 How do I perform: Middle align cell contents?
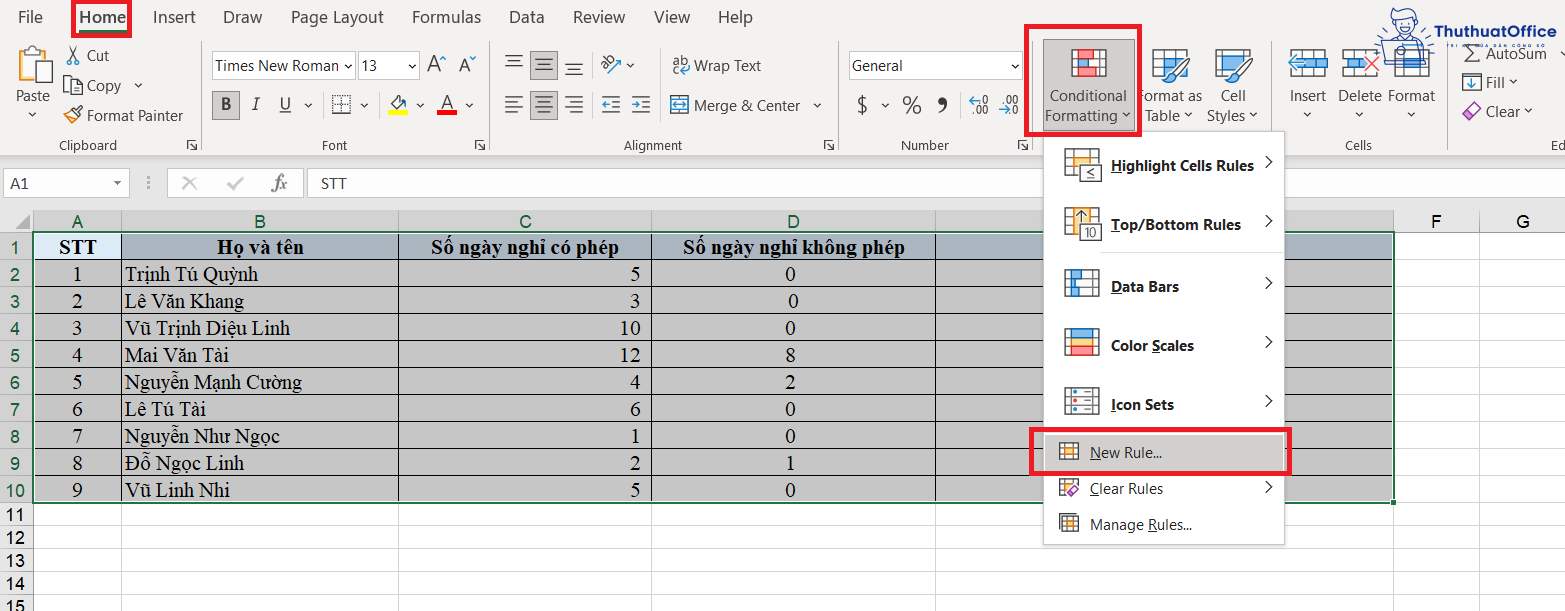(x=544, y=65)
